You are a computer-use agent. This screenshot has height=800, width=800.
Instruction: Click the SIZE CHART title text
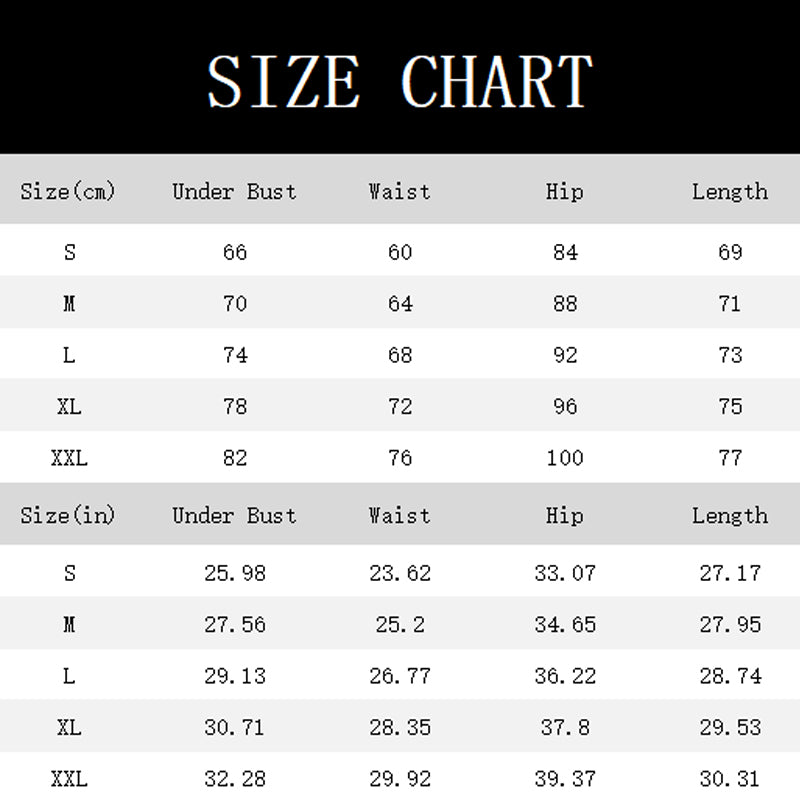[400, 81]
